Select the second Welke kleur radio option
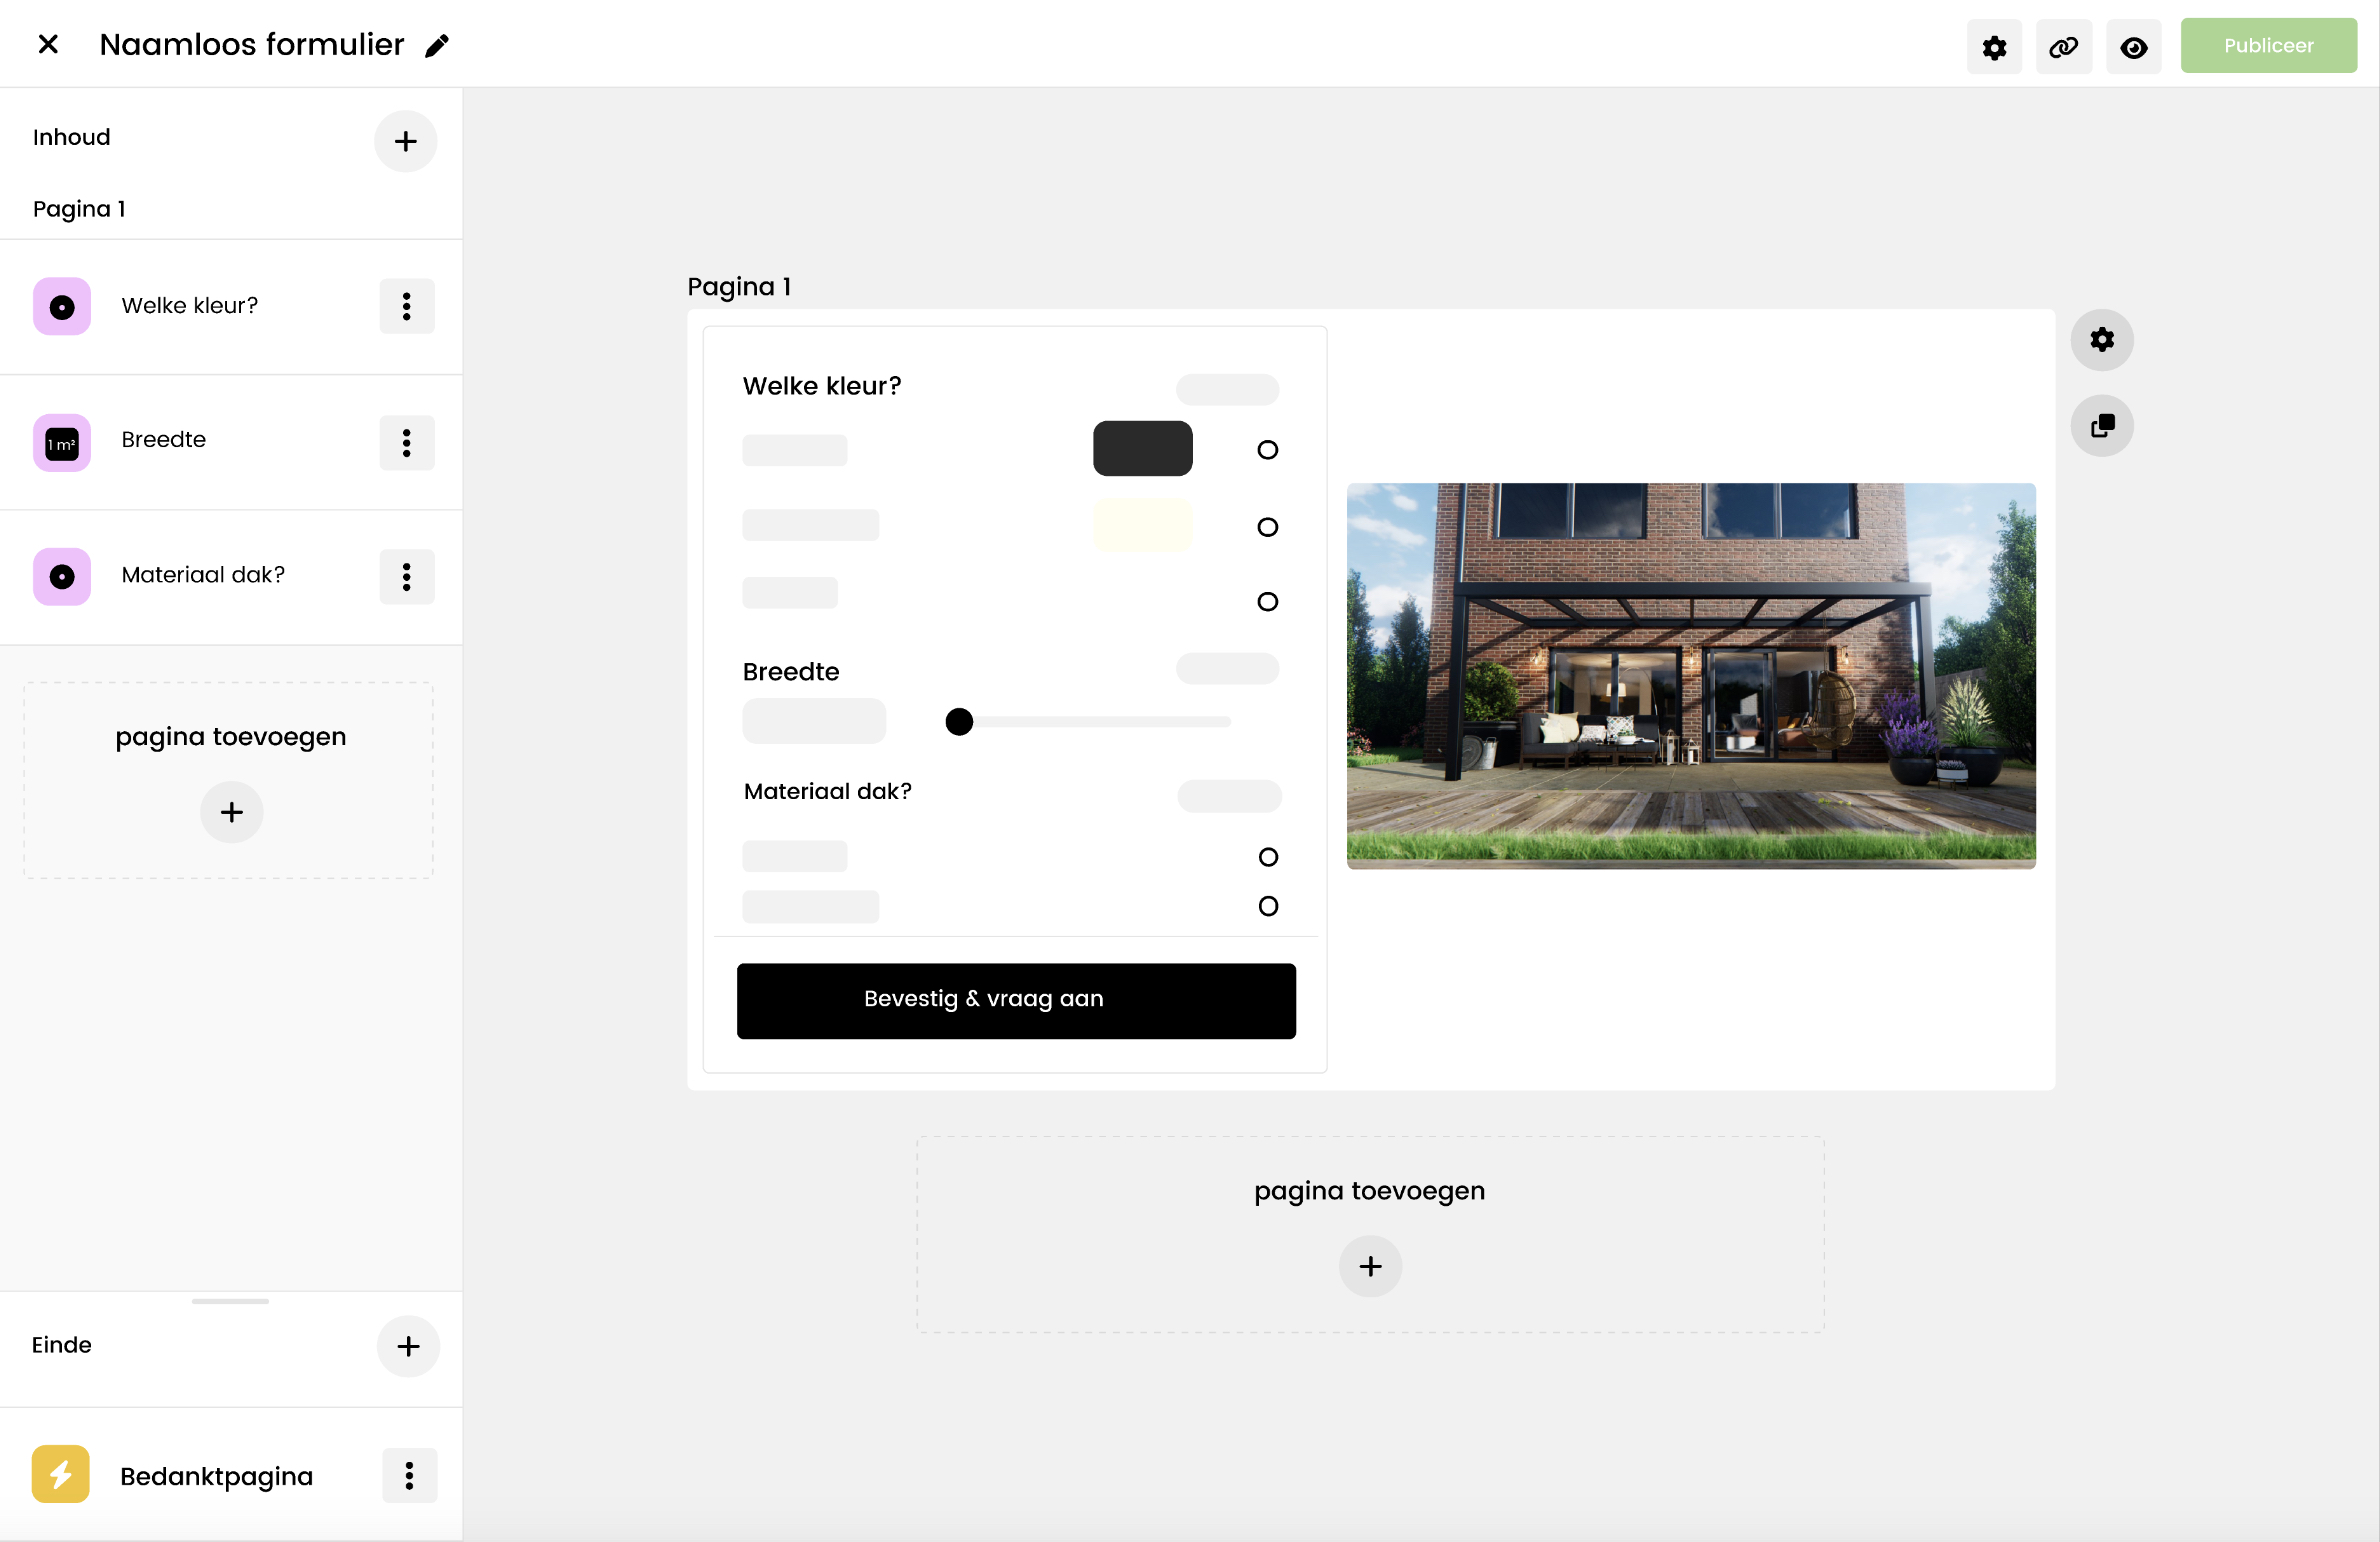The height and width of the screenshot is (1542, 2380). [x=1267, y=527]
